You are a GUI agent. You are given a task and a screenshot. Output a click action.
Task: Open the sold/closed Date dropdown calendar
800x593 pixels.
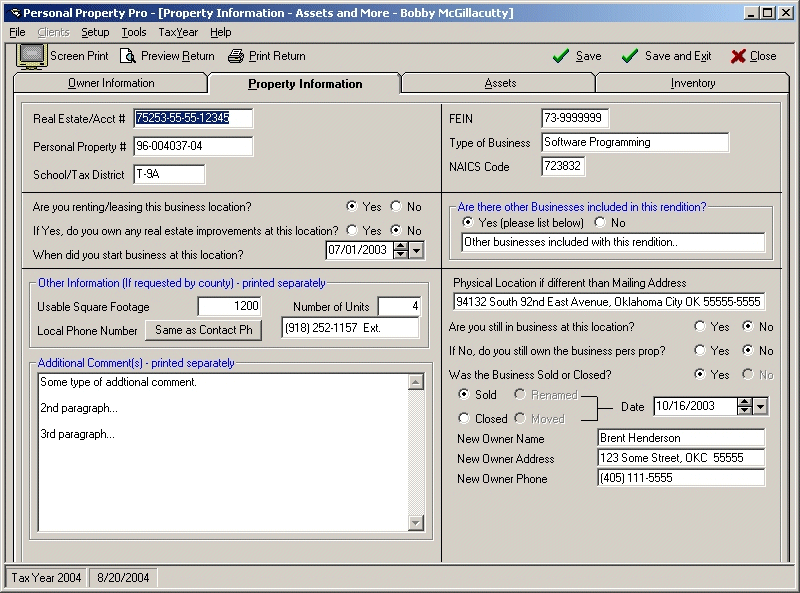click(761, 406)
